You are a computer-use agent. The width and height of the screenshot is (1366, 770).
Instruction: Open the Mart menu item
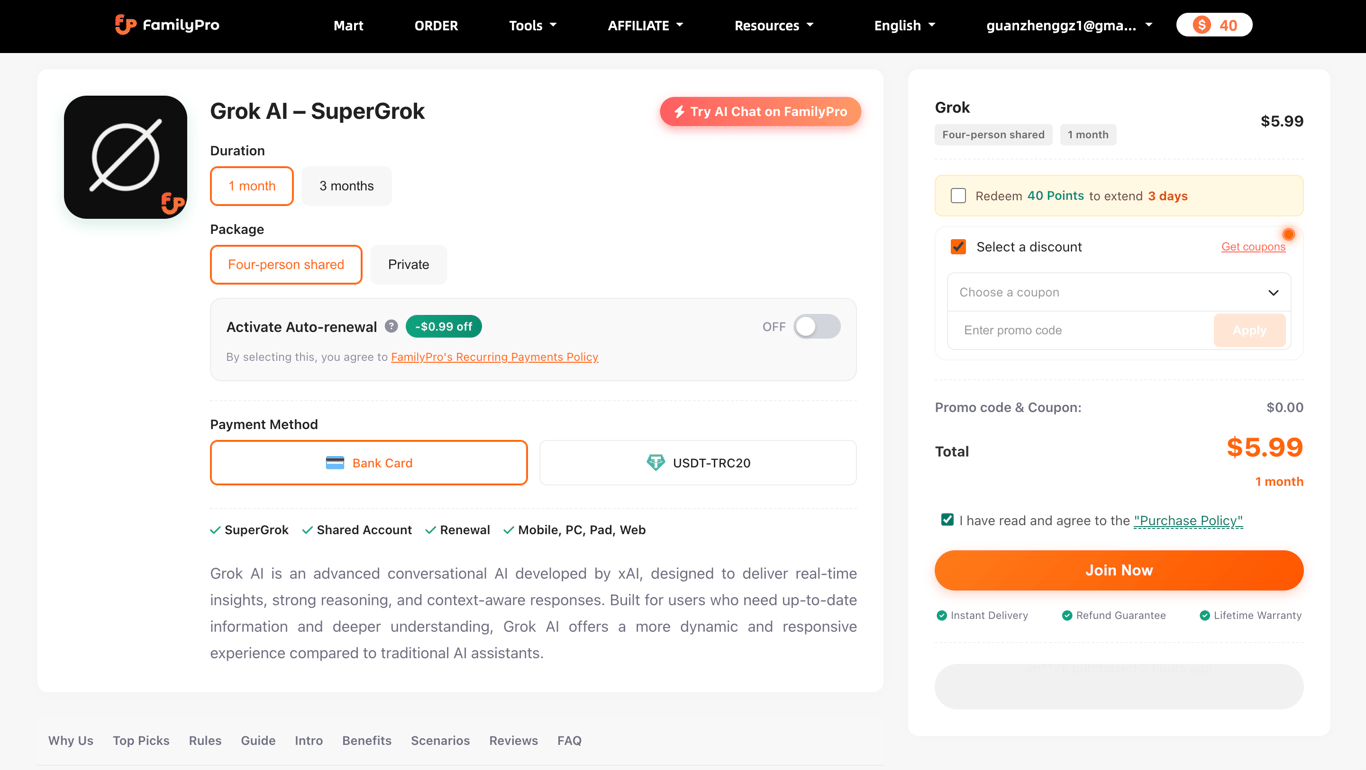(x=348, y=26)
